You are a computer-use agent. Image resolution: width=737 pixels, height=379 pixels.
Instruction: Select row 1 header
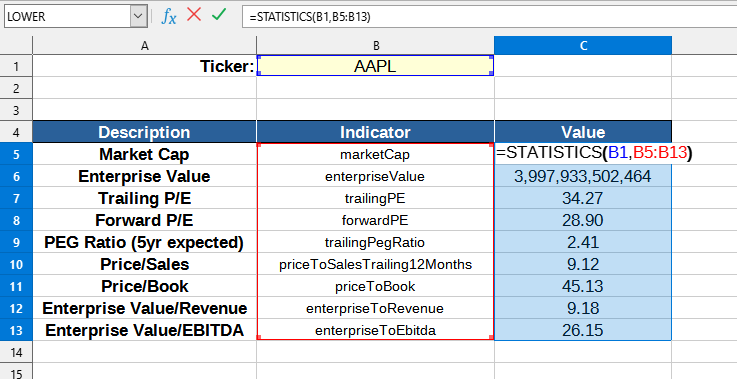click(16, 66)
